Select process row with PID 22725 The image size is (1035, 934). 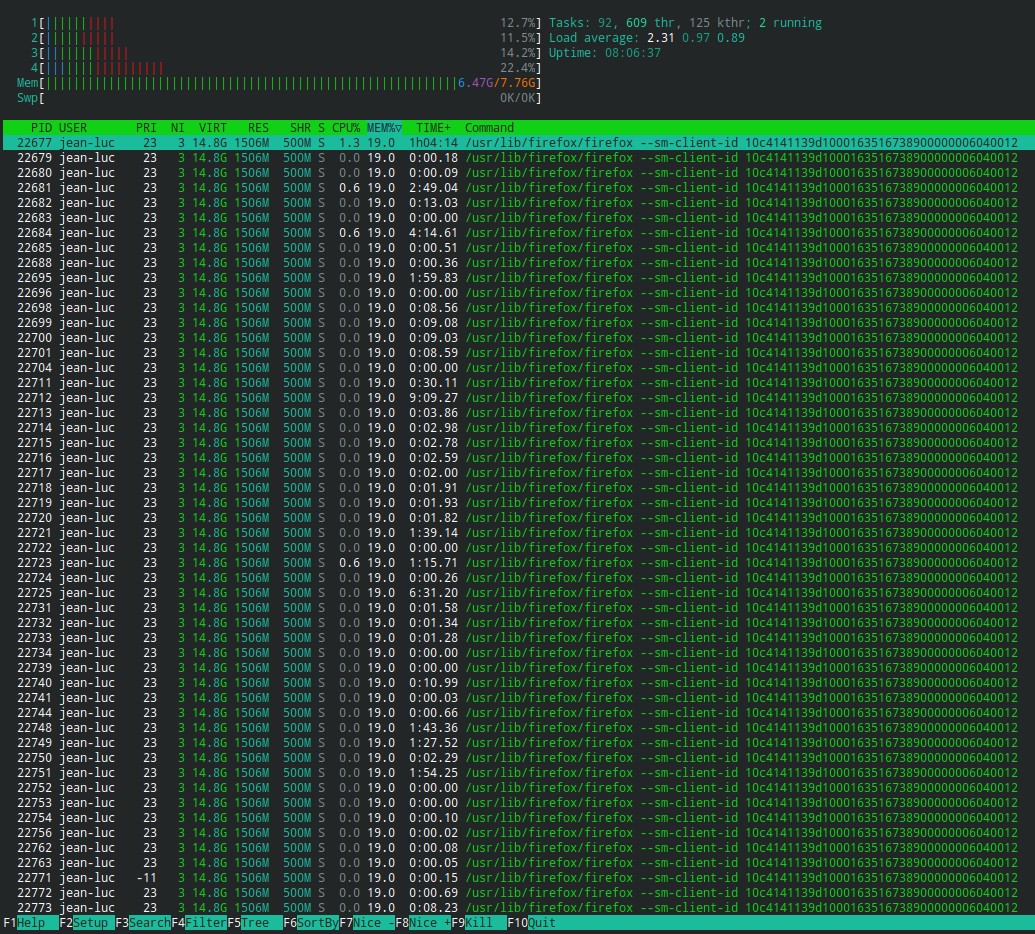pyautogui.click(x=518, y=593)
